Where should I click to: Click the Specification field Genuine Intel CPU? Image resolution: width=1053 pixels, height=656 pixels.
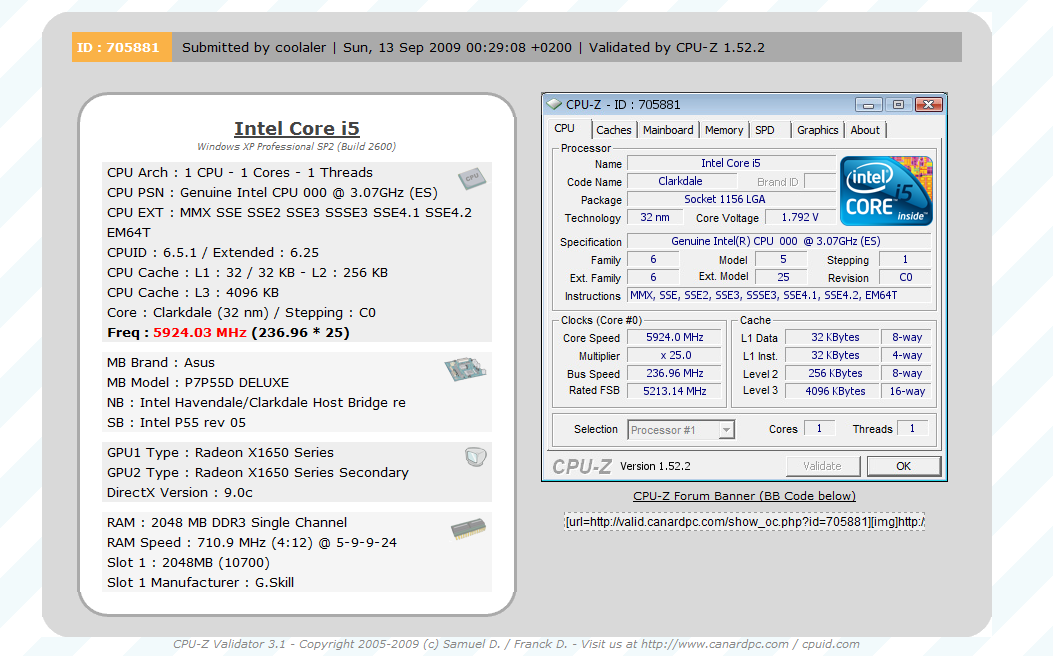(779, 242)
